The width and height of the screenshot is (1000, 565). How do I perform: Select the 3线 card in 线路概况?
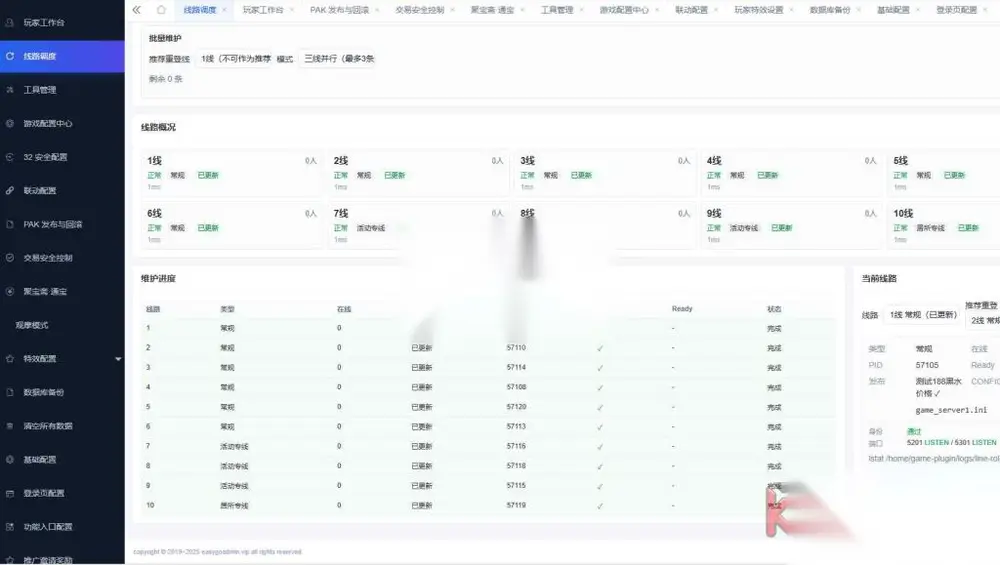pos(605,173)
